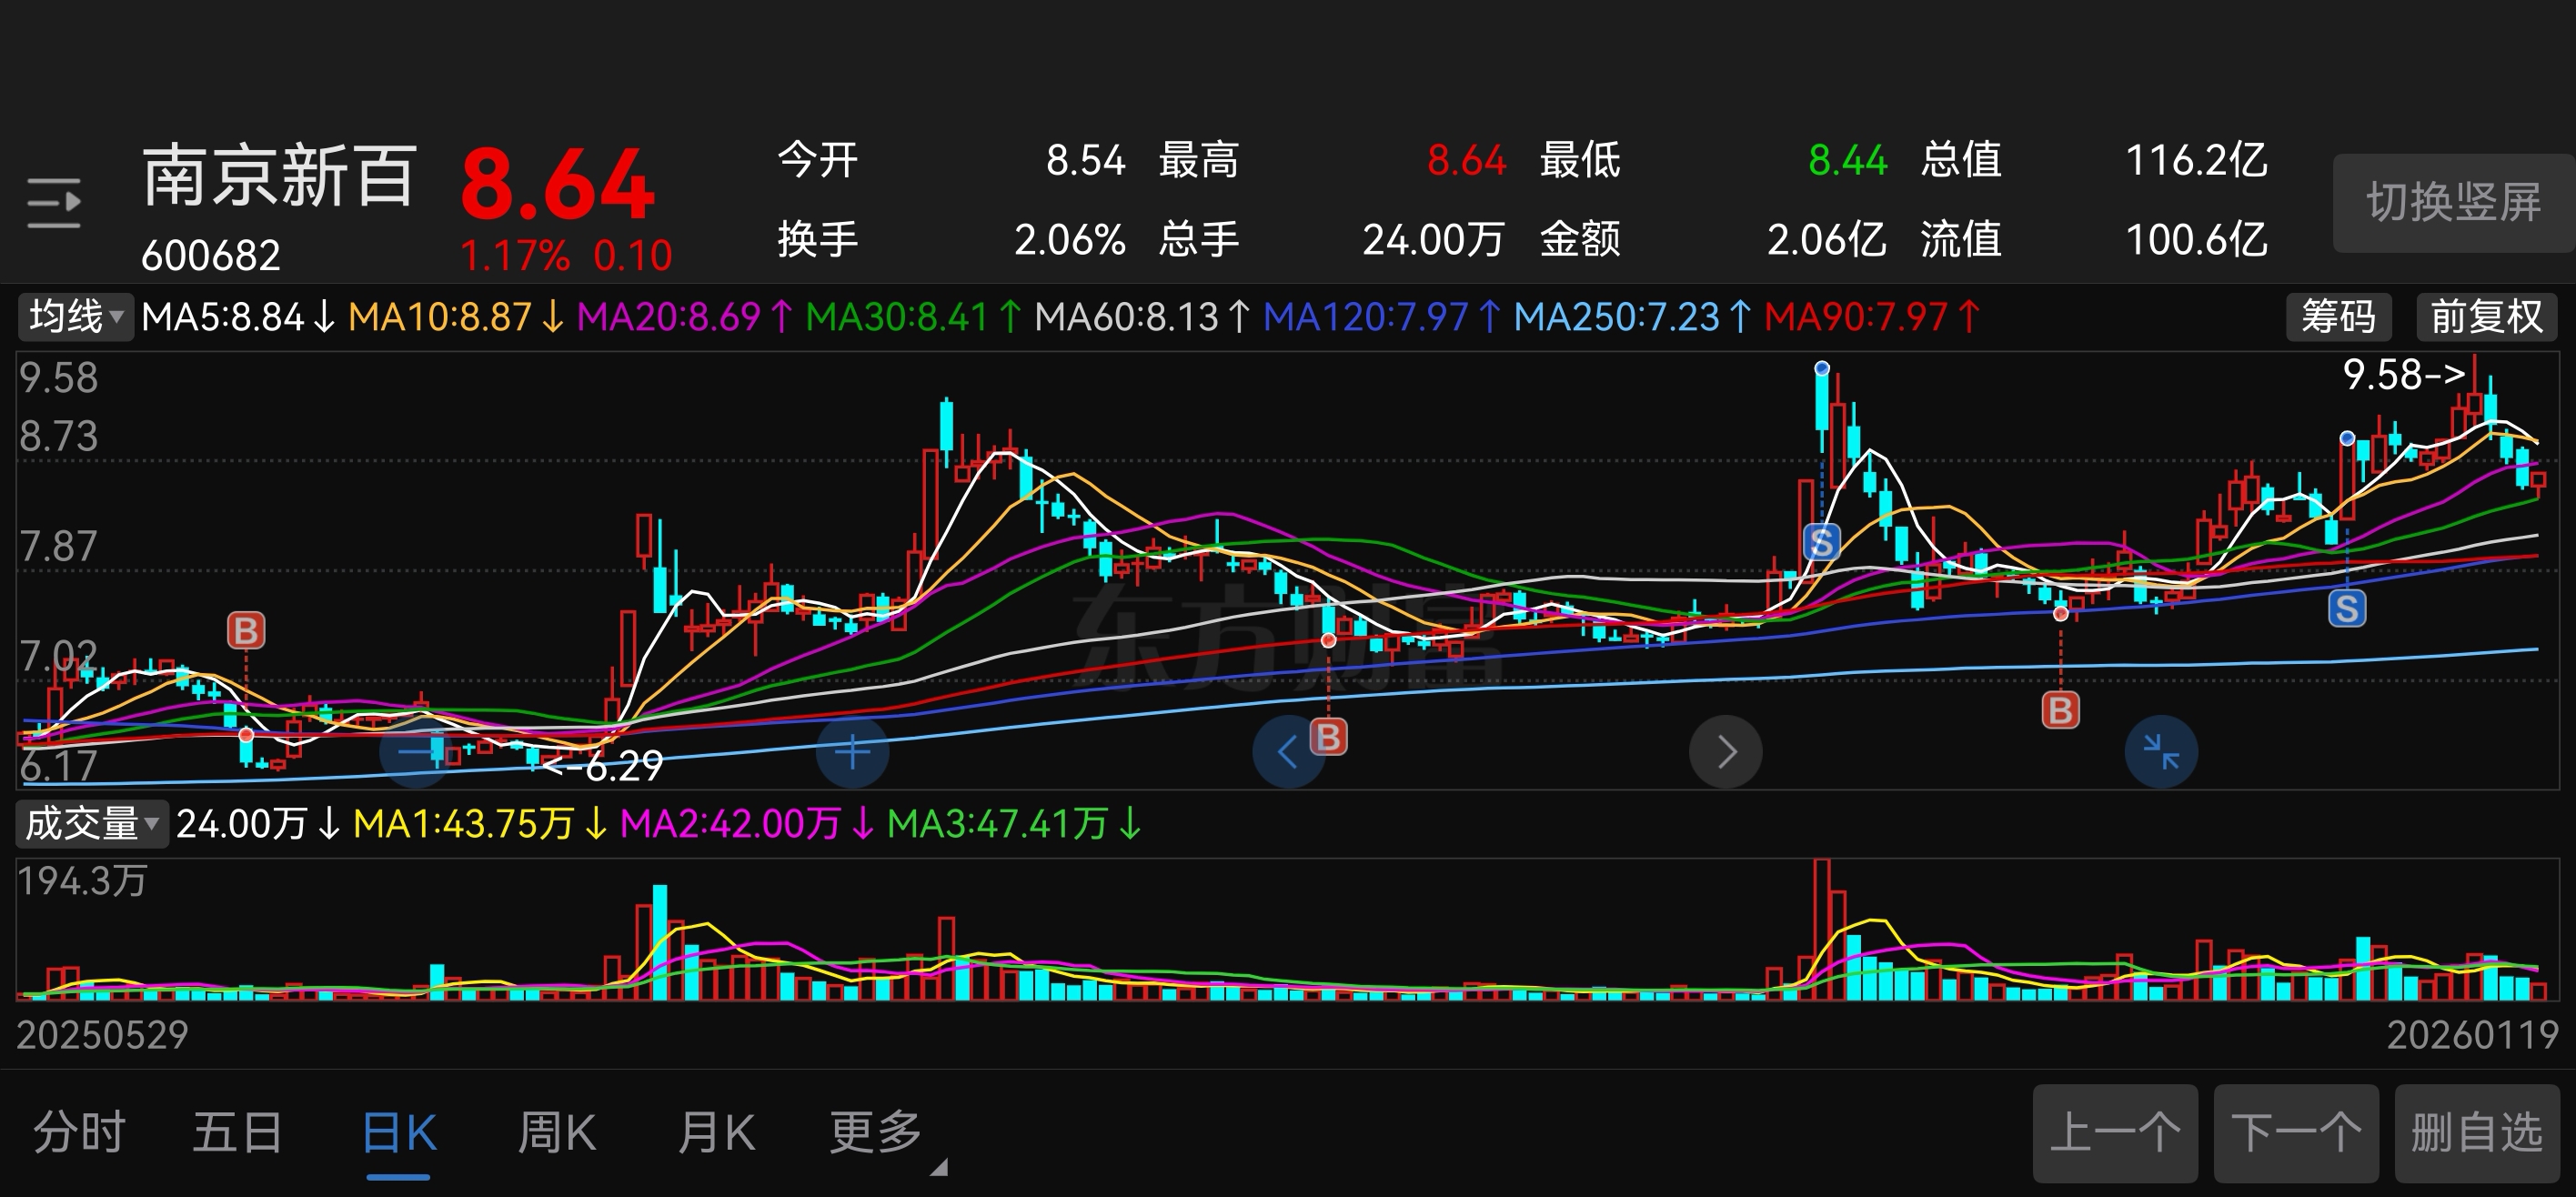Click the collapse arrows fullscreen exit icon
This screenshot has width=2576, height=1197.
point(2160,751)
